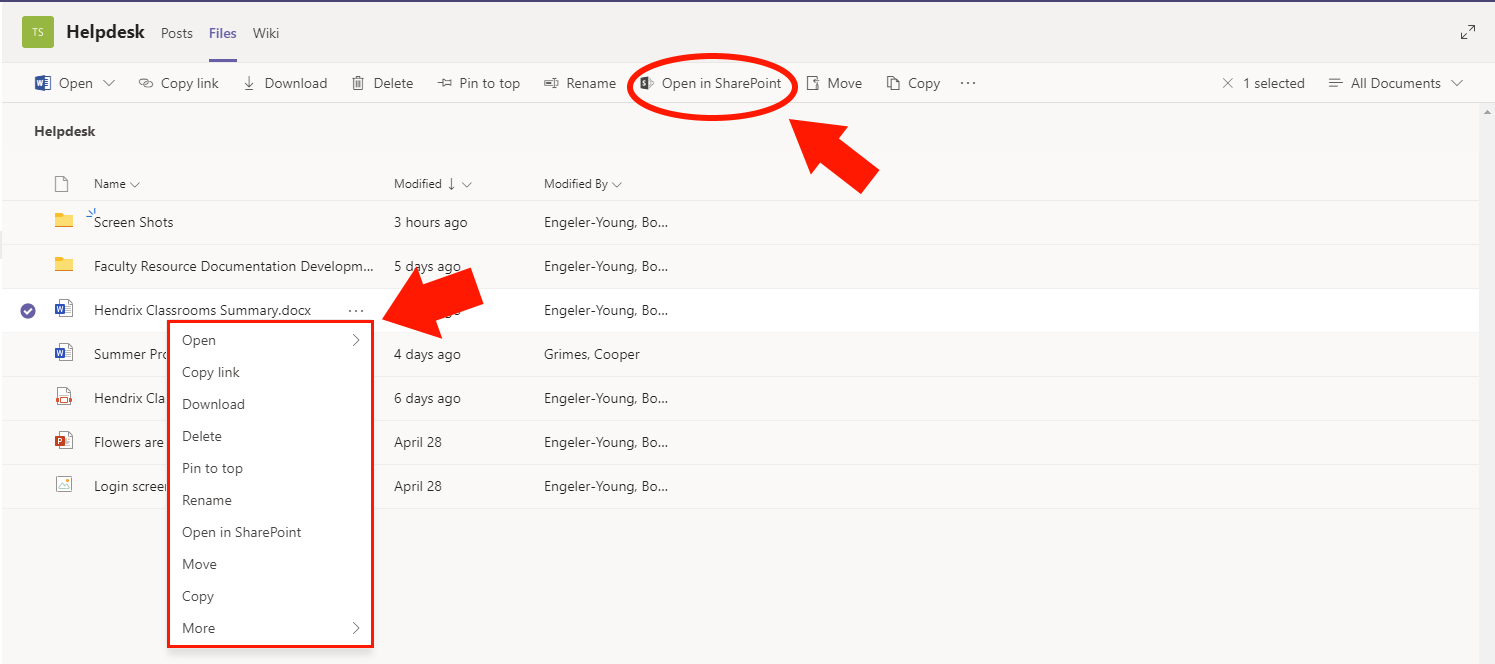Screen dimensions: 1495x664
Task: Click the ellipsis beside Hendrix Classrooms Summary.docx
Action: pos(356,310)
